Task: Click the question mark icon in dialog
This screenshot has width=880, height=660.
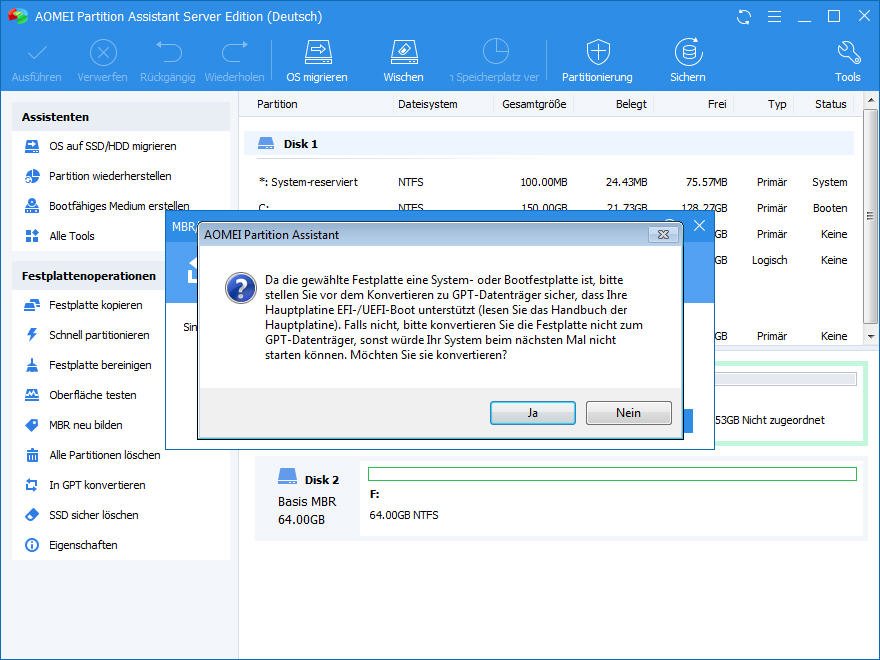Action: pyautogui.click(x=241, y=288)
